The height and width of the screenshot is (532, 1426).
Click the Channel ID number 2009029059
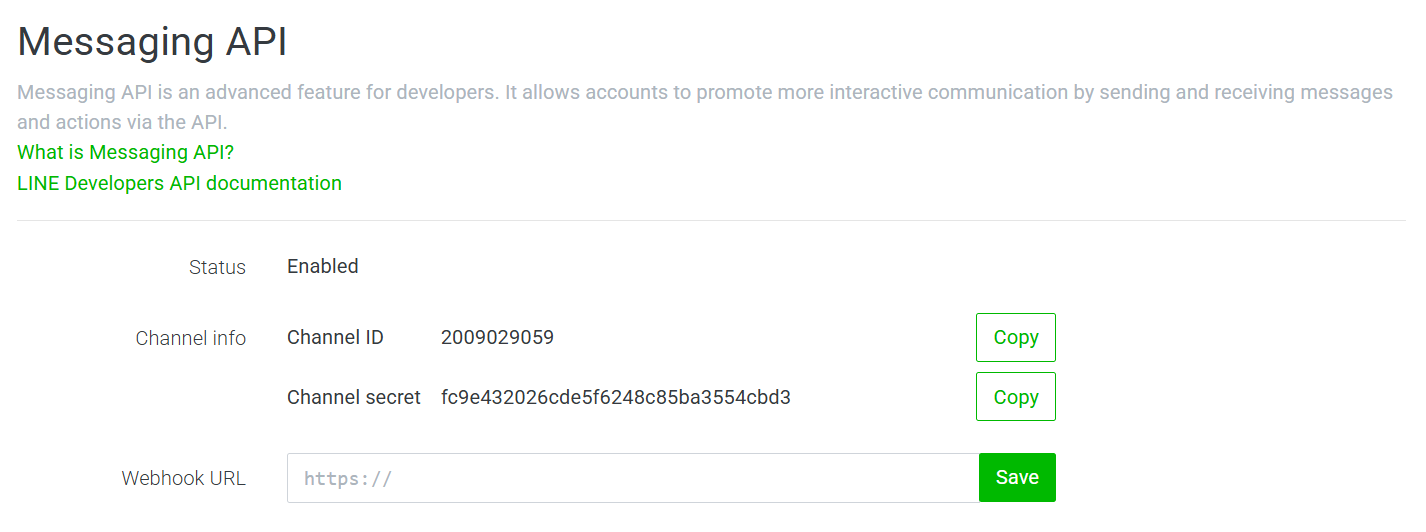(497, 337)
